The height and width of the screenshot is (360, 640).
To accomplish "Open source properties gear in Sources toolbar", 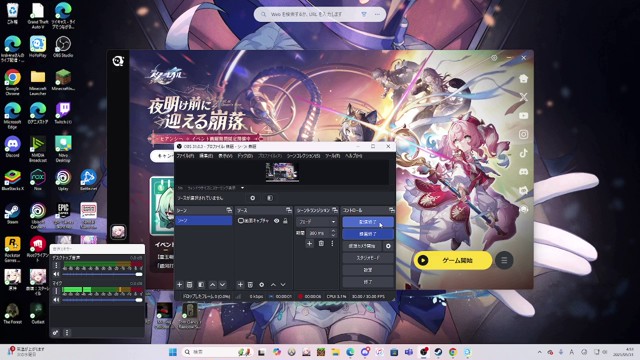I will coord(262,284).
